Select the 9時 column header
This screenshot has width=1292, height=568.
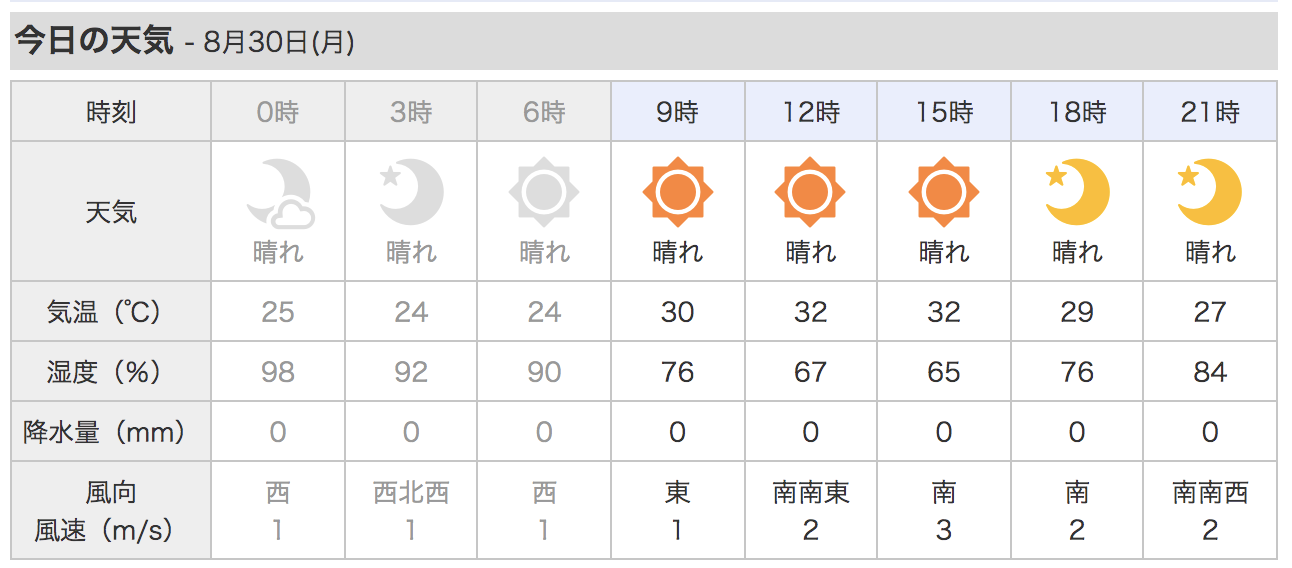coord(677,112)
